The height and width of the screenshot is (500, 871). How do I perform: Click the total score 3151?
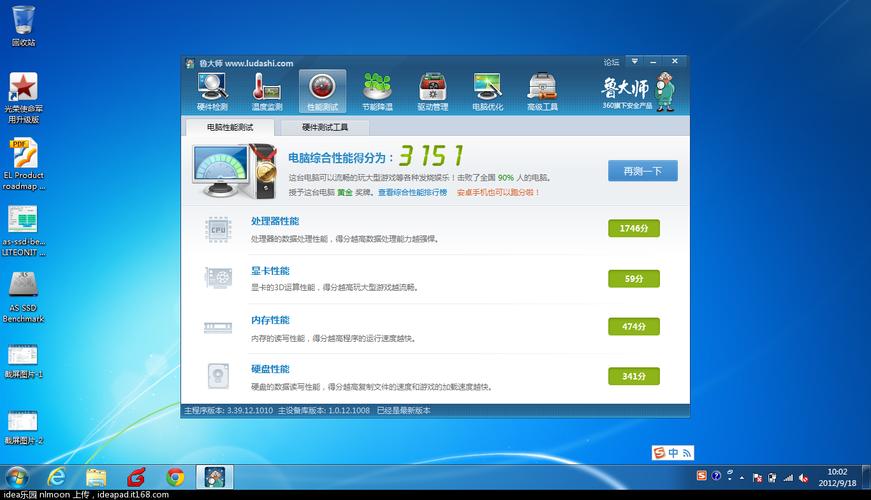(431, 156)
